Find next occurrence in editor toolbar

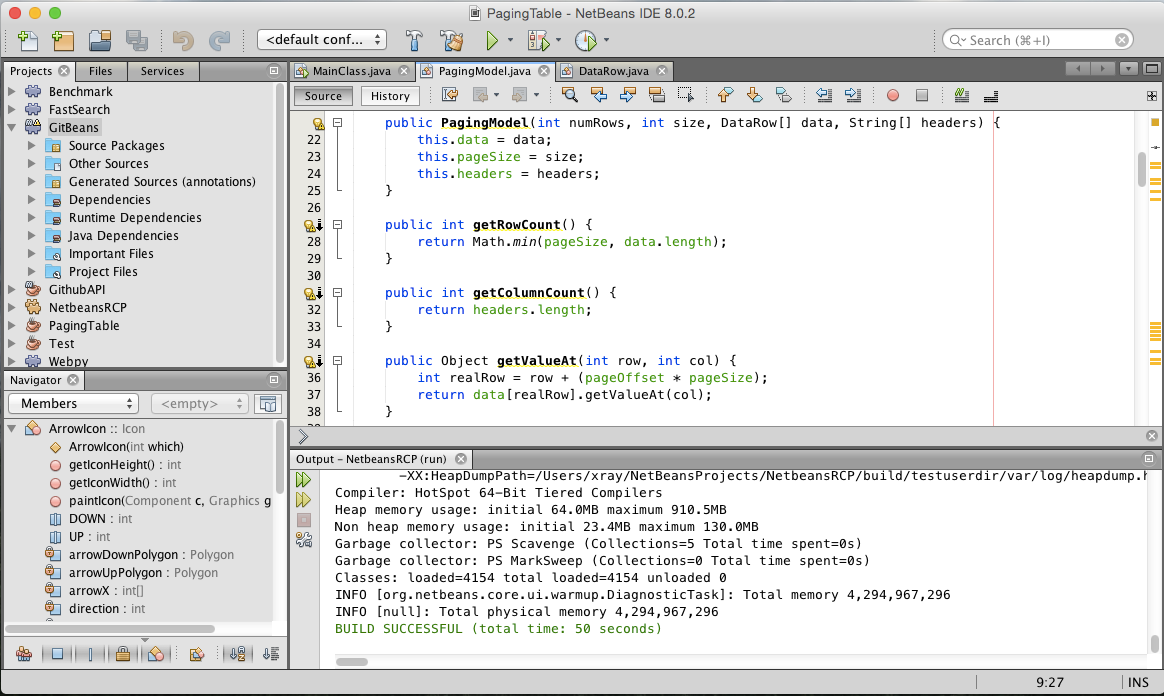point(627,95)
